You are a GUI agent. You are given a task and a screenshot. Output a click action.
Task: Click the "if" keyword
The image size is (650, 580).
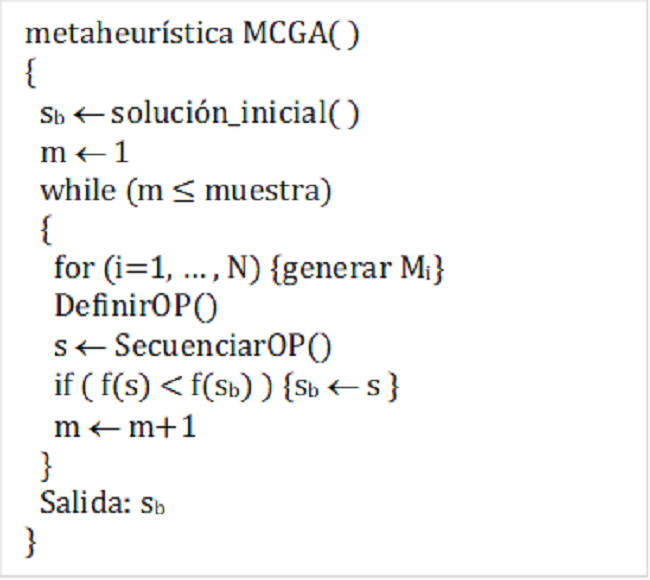tap(62, 386)
